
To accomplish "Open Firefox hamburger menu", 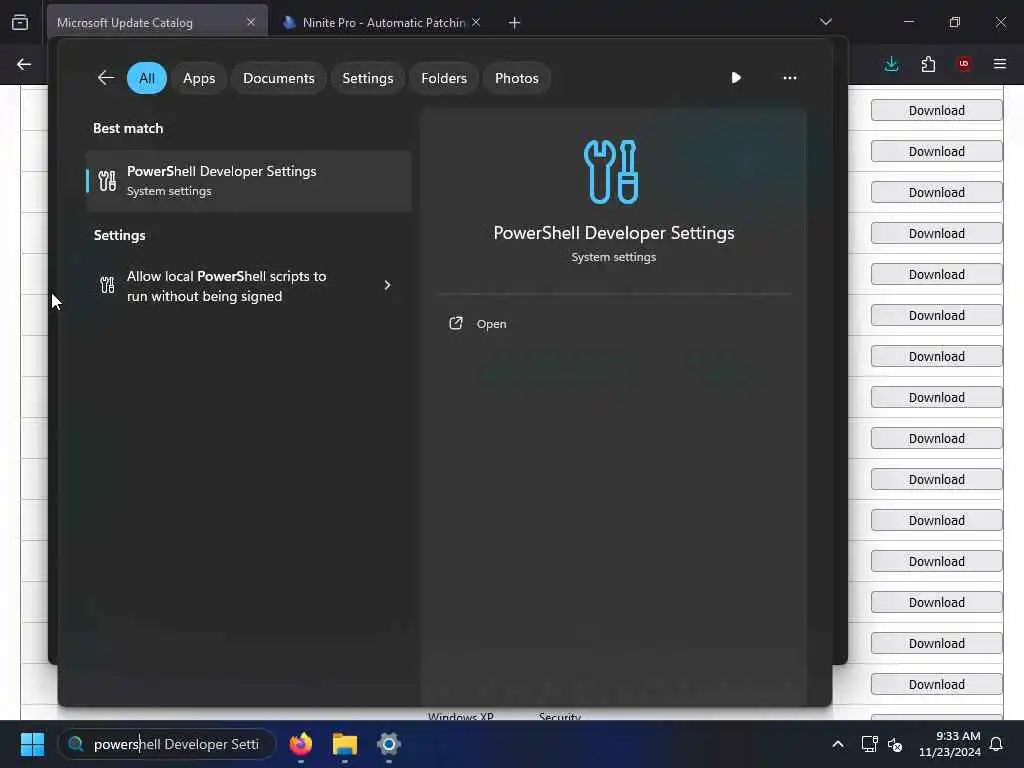I will click(x=1000, y=64).
